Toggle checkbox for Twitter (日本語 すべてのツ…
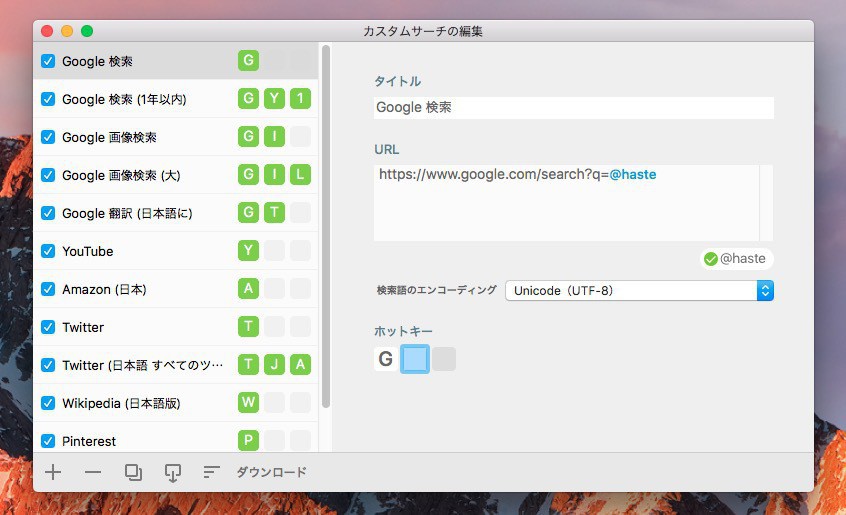 [x=48, y=365]
